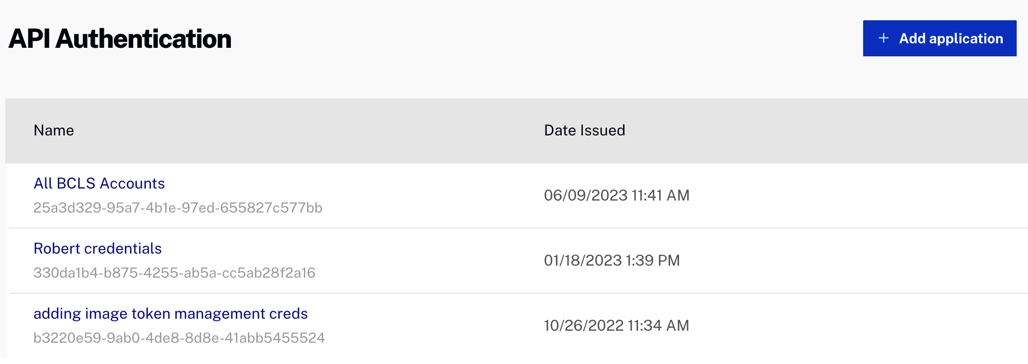This screenshot has width=1028, height=364.
Task: Sort by the Name column header
Action: [x=54, y=131]
